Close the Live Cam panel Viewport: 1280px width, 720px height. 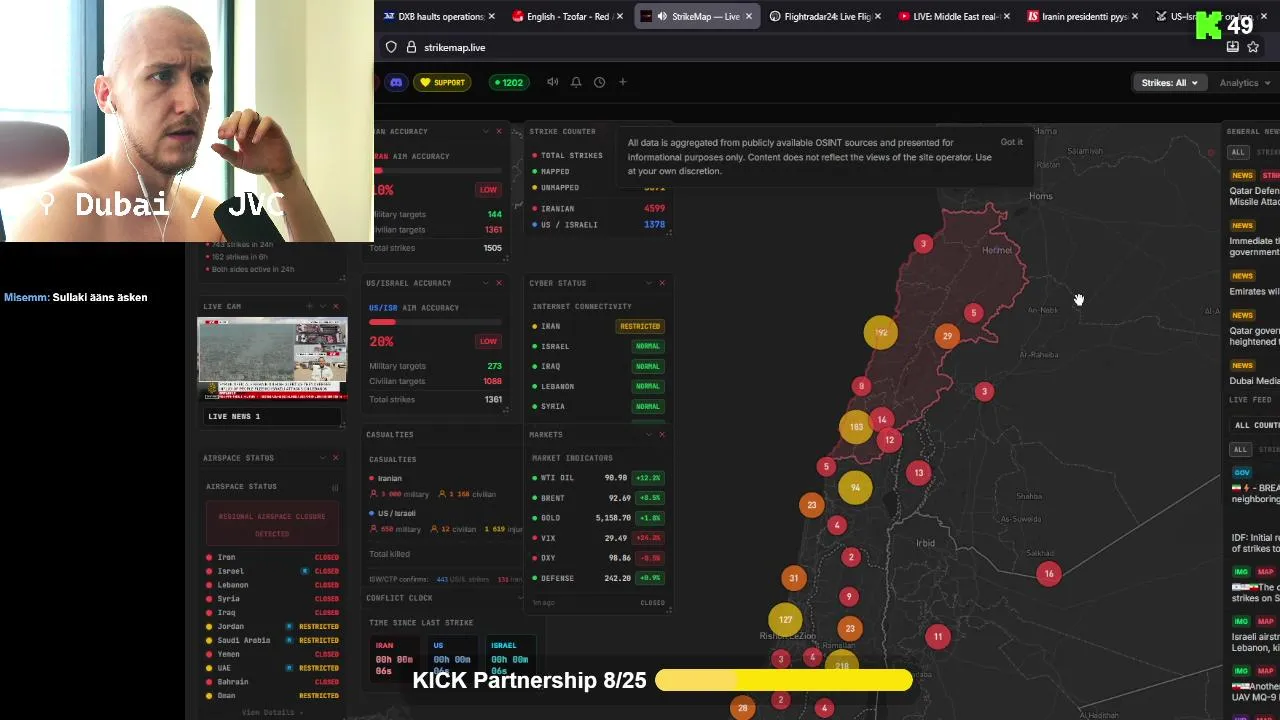336,306
